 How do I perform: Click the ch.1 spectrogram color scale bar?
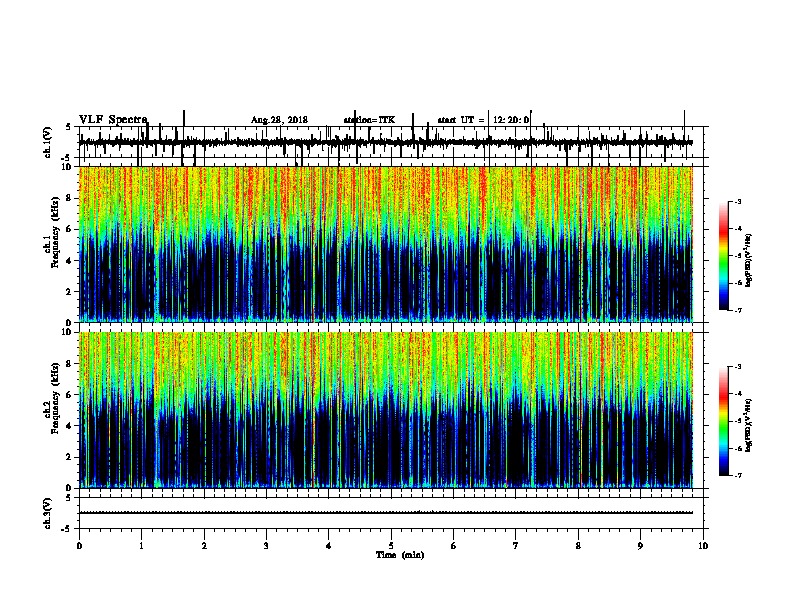pyautogui.click(x=724, y=256)
